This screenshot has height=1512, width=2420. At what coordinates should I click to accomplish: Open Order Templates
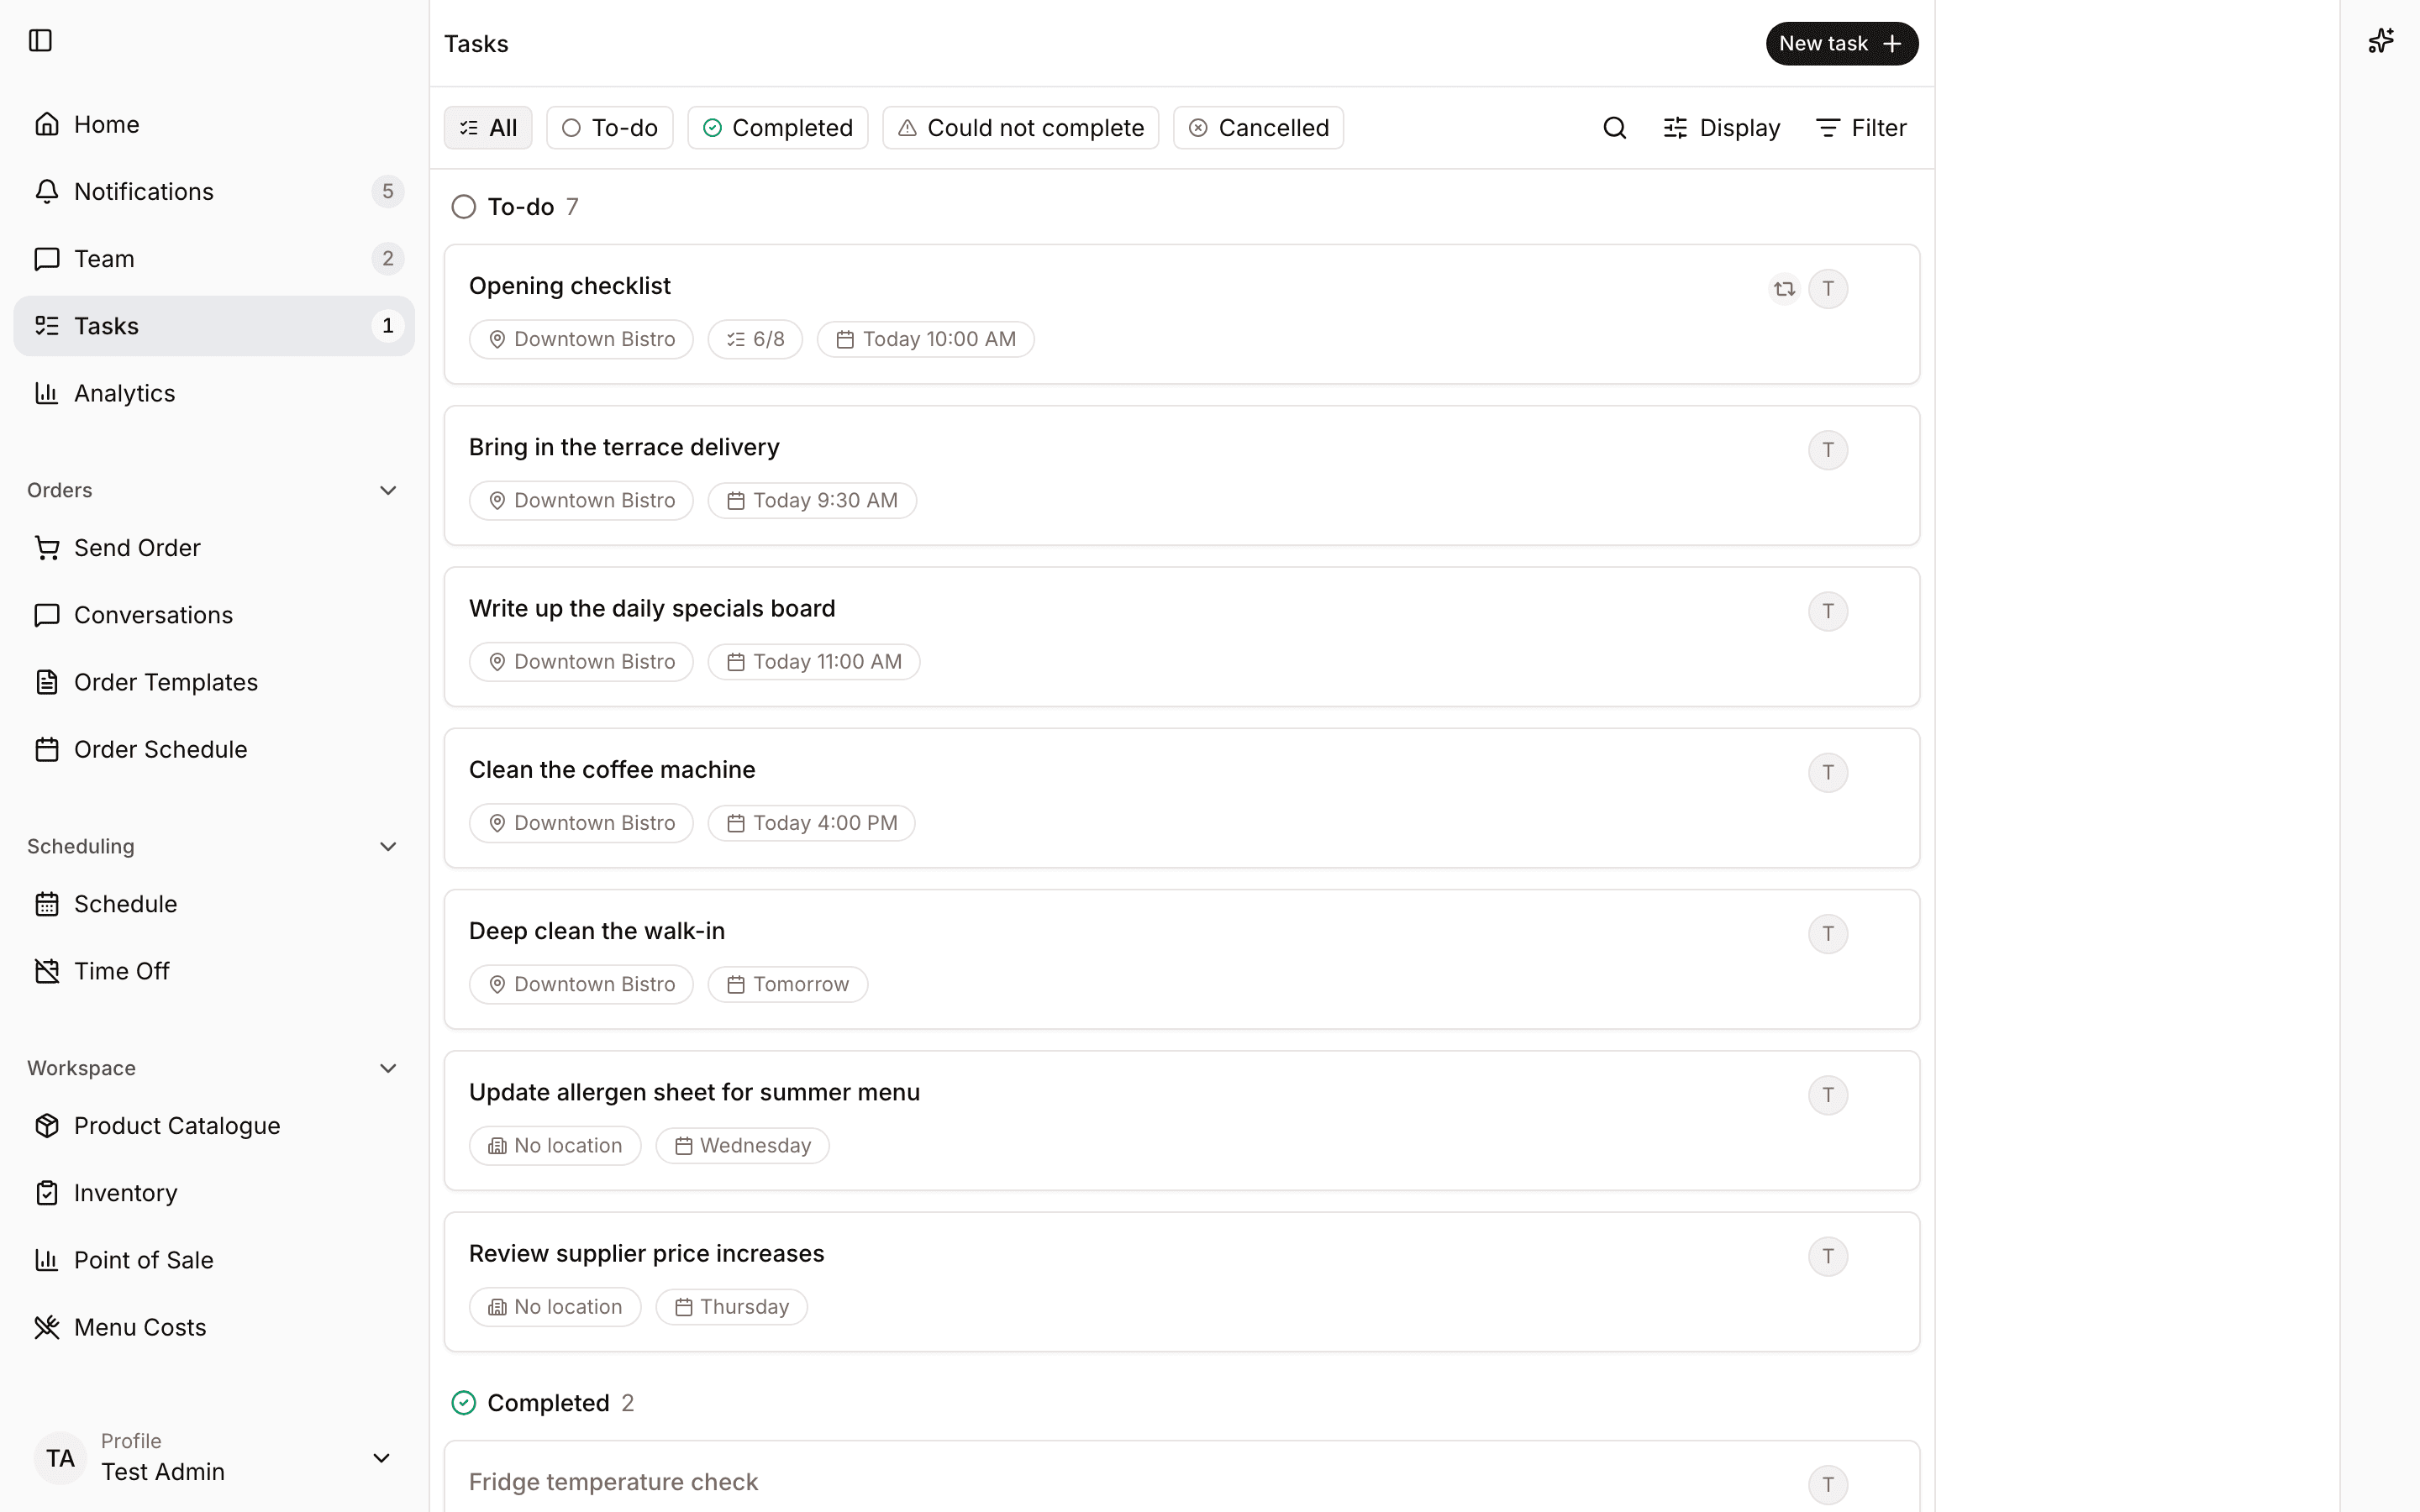214,682
